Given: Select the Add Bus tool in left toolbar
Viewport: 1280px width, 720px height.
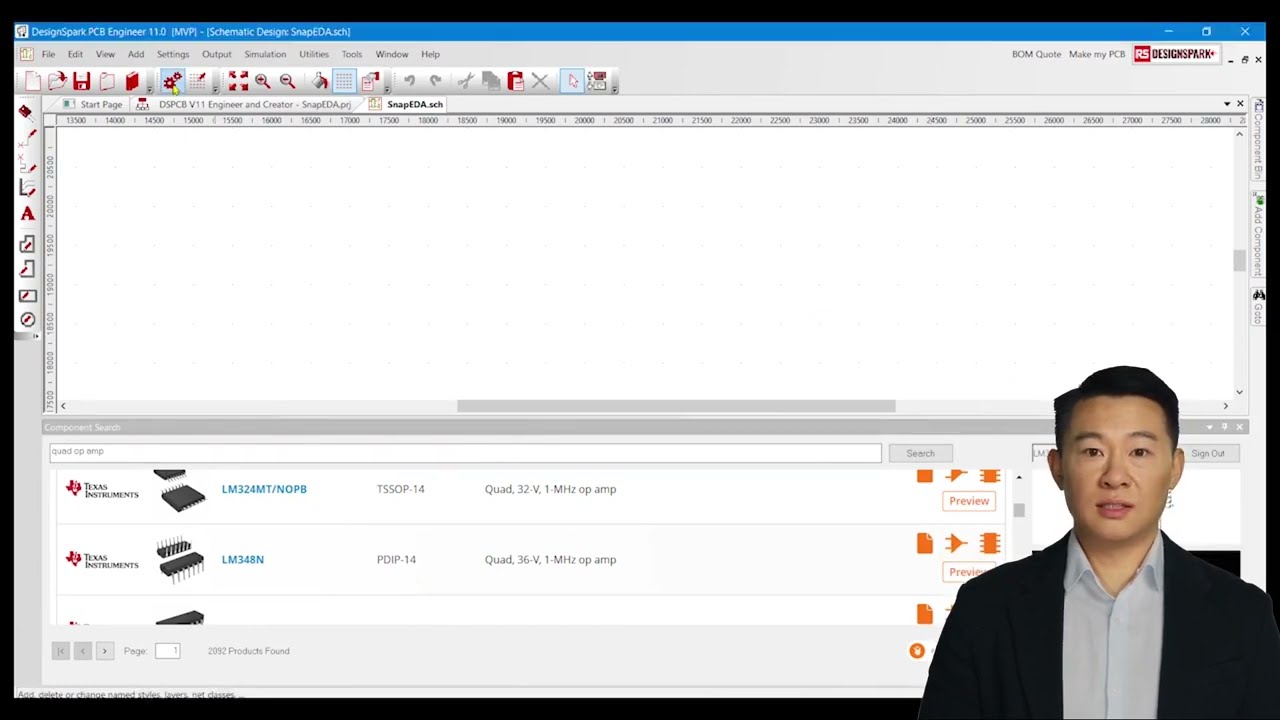Looking at the screenshot, I should coord(27,163).
